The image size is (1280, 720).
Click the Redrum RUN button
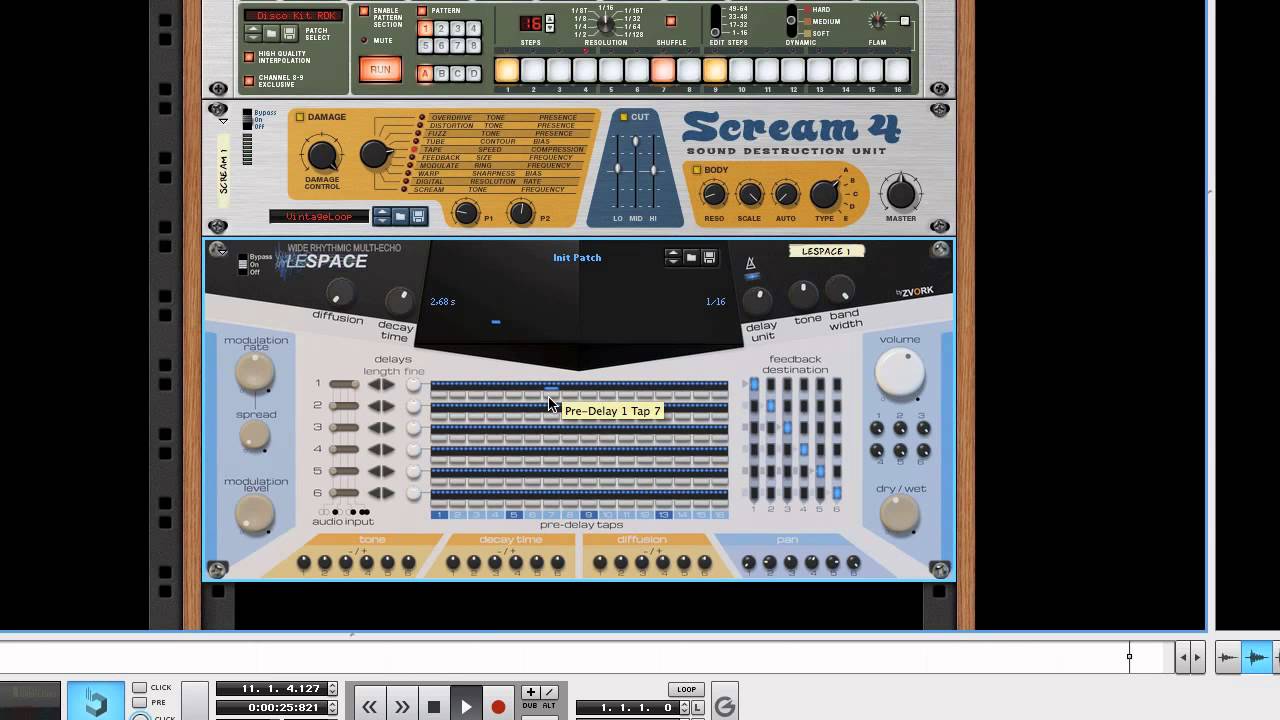pyautogui.click(x=380, y=69)
